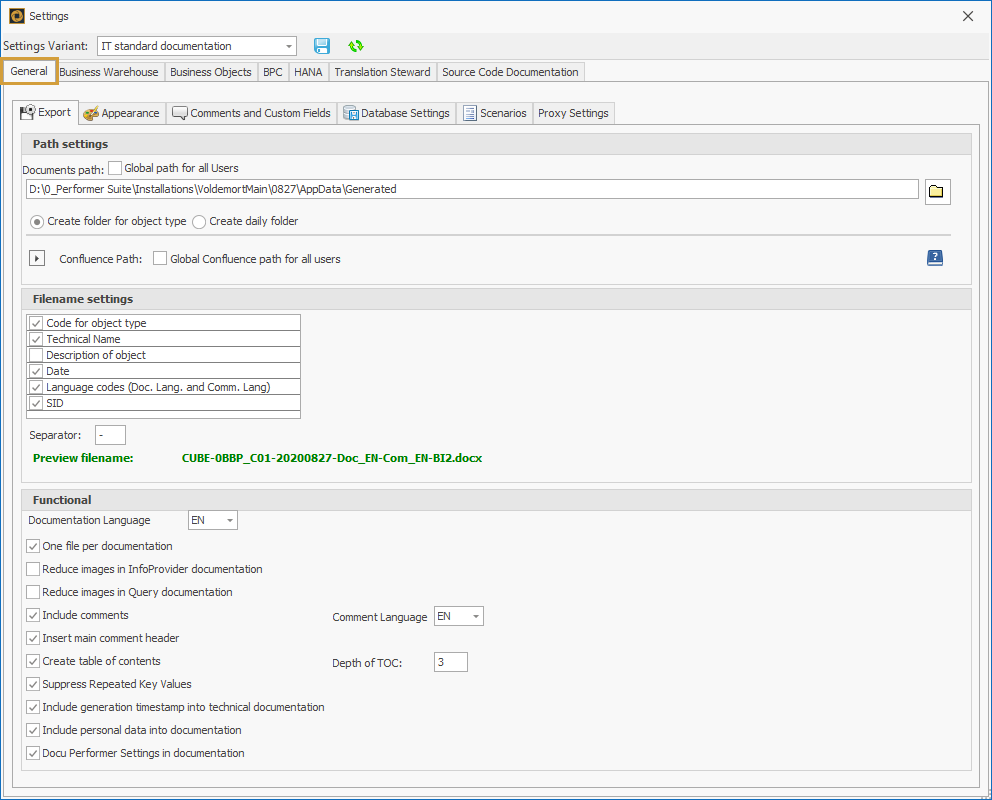Open the Documentation Language dropdown
Image resolution: width=992 pixels, height=800 pixels.
(228, 520)
